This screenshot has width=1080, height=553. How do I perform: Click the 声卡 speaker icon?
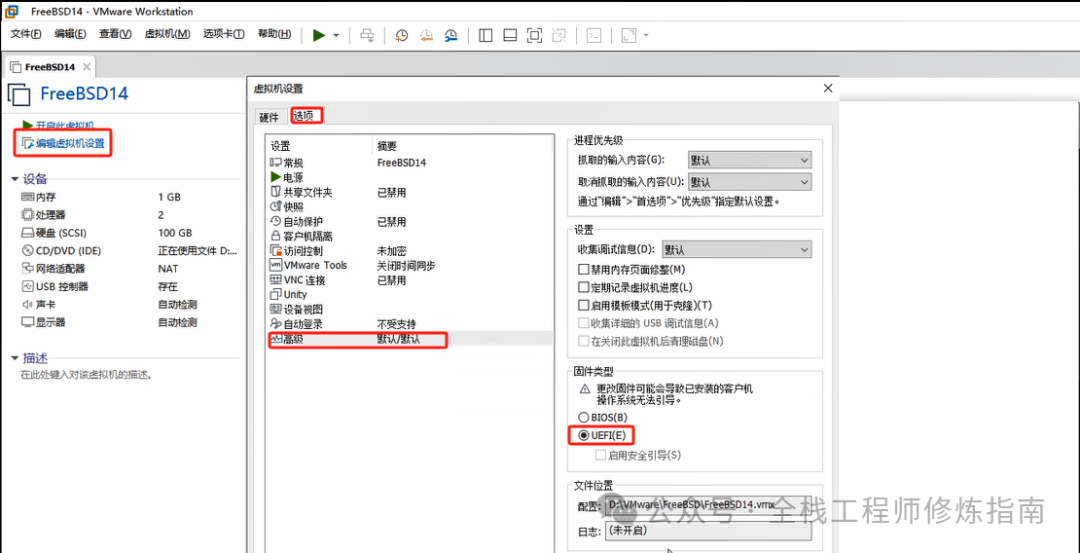pyautogui.click(x=28, y=304)
